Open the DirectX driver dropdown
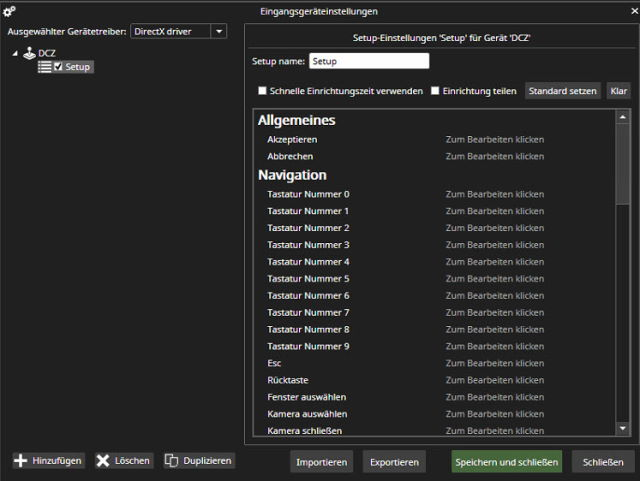Screen dimensions: 640x481 pos(219,31)
